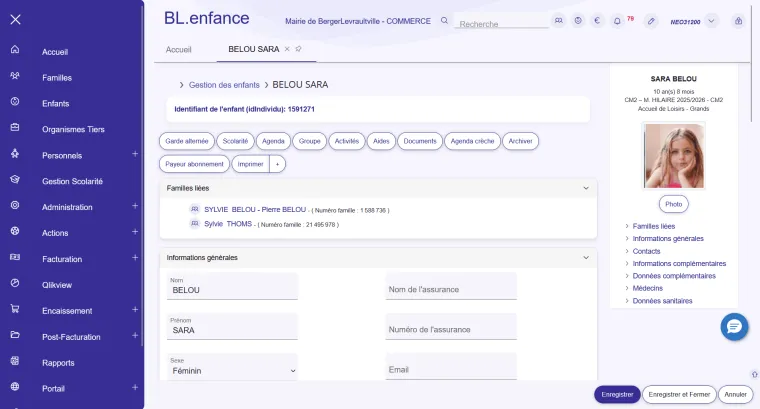Image resolution: width=760 pixels, height=409 pixels.
Task: Click the Agenda crèche button
Action: 472,141
